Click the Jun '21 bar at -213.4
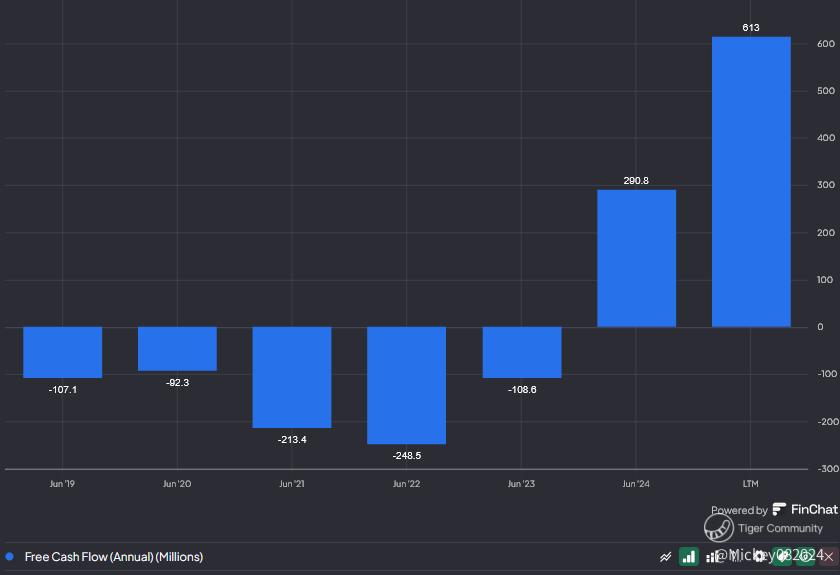The height and width of the screenshot is (575, 840). pyautogui.click(x=291, y=377)
